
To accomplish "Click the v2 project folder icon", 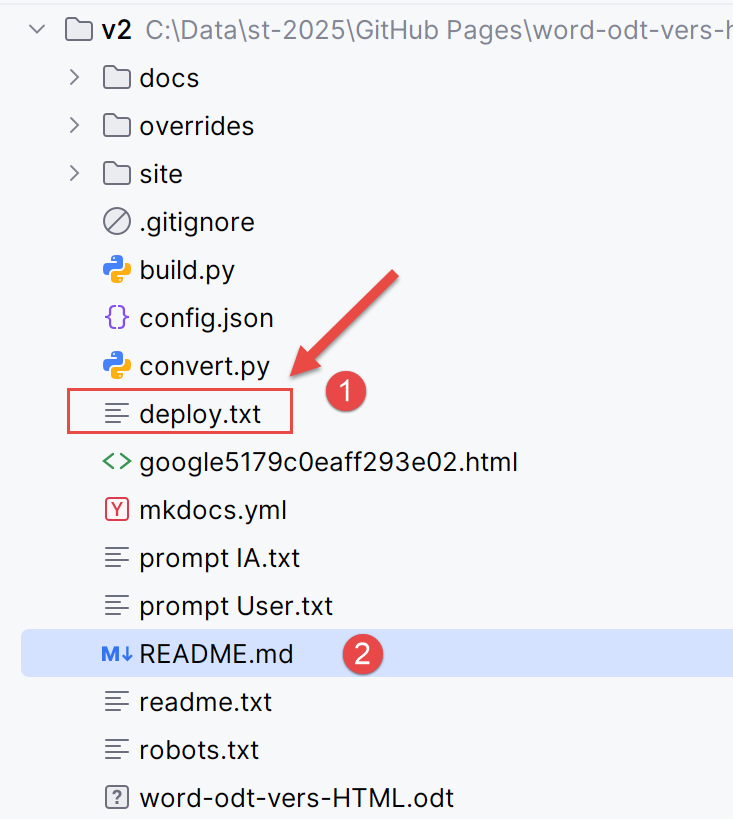I will 80,30.
